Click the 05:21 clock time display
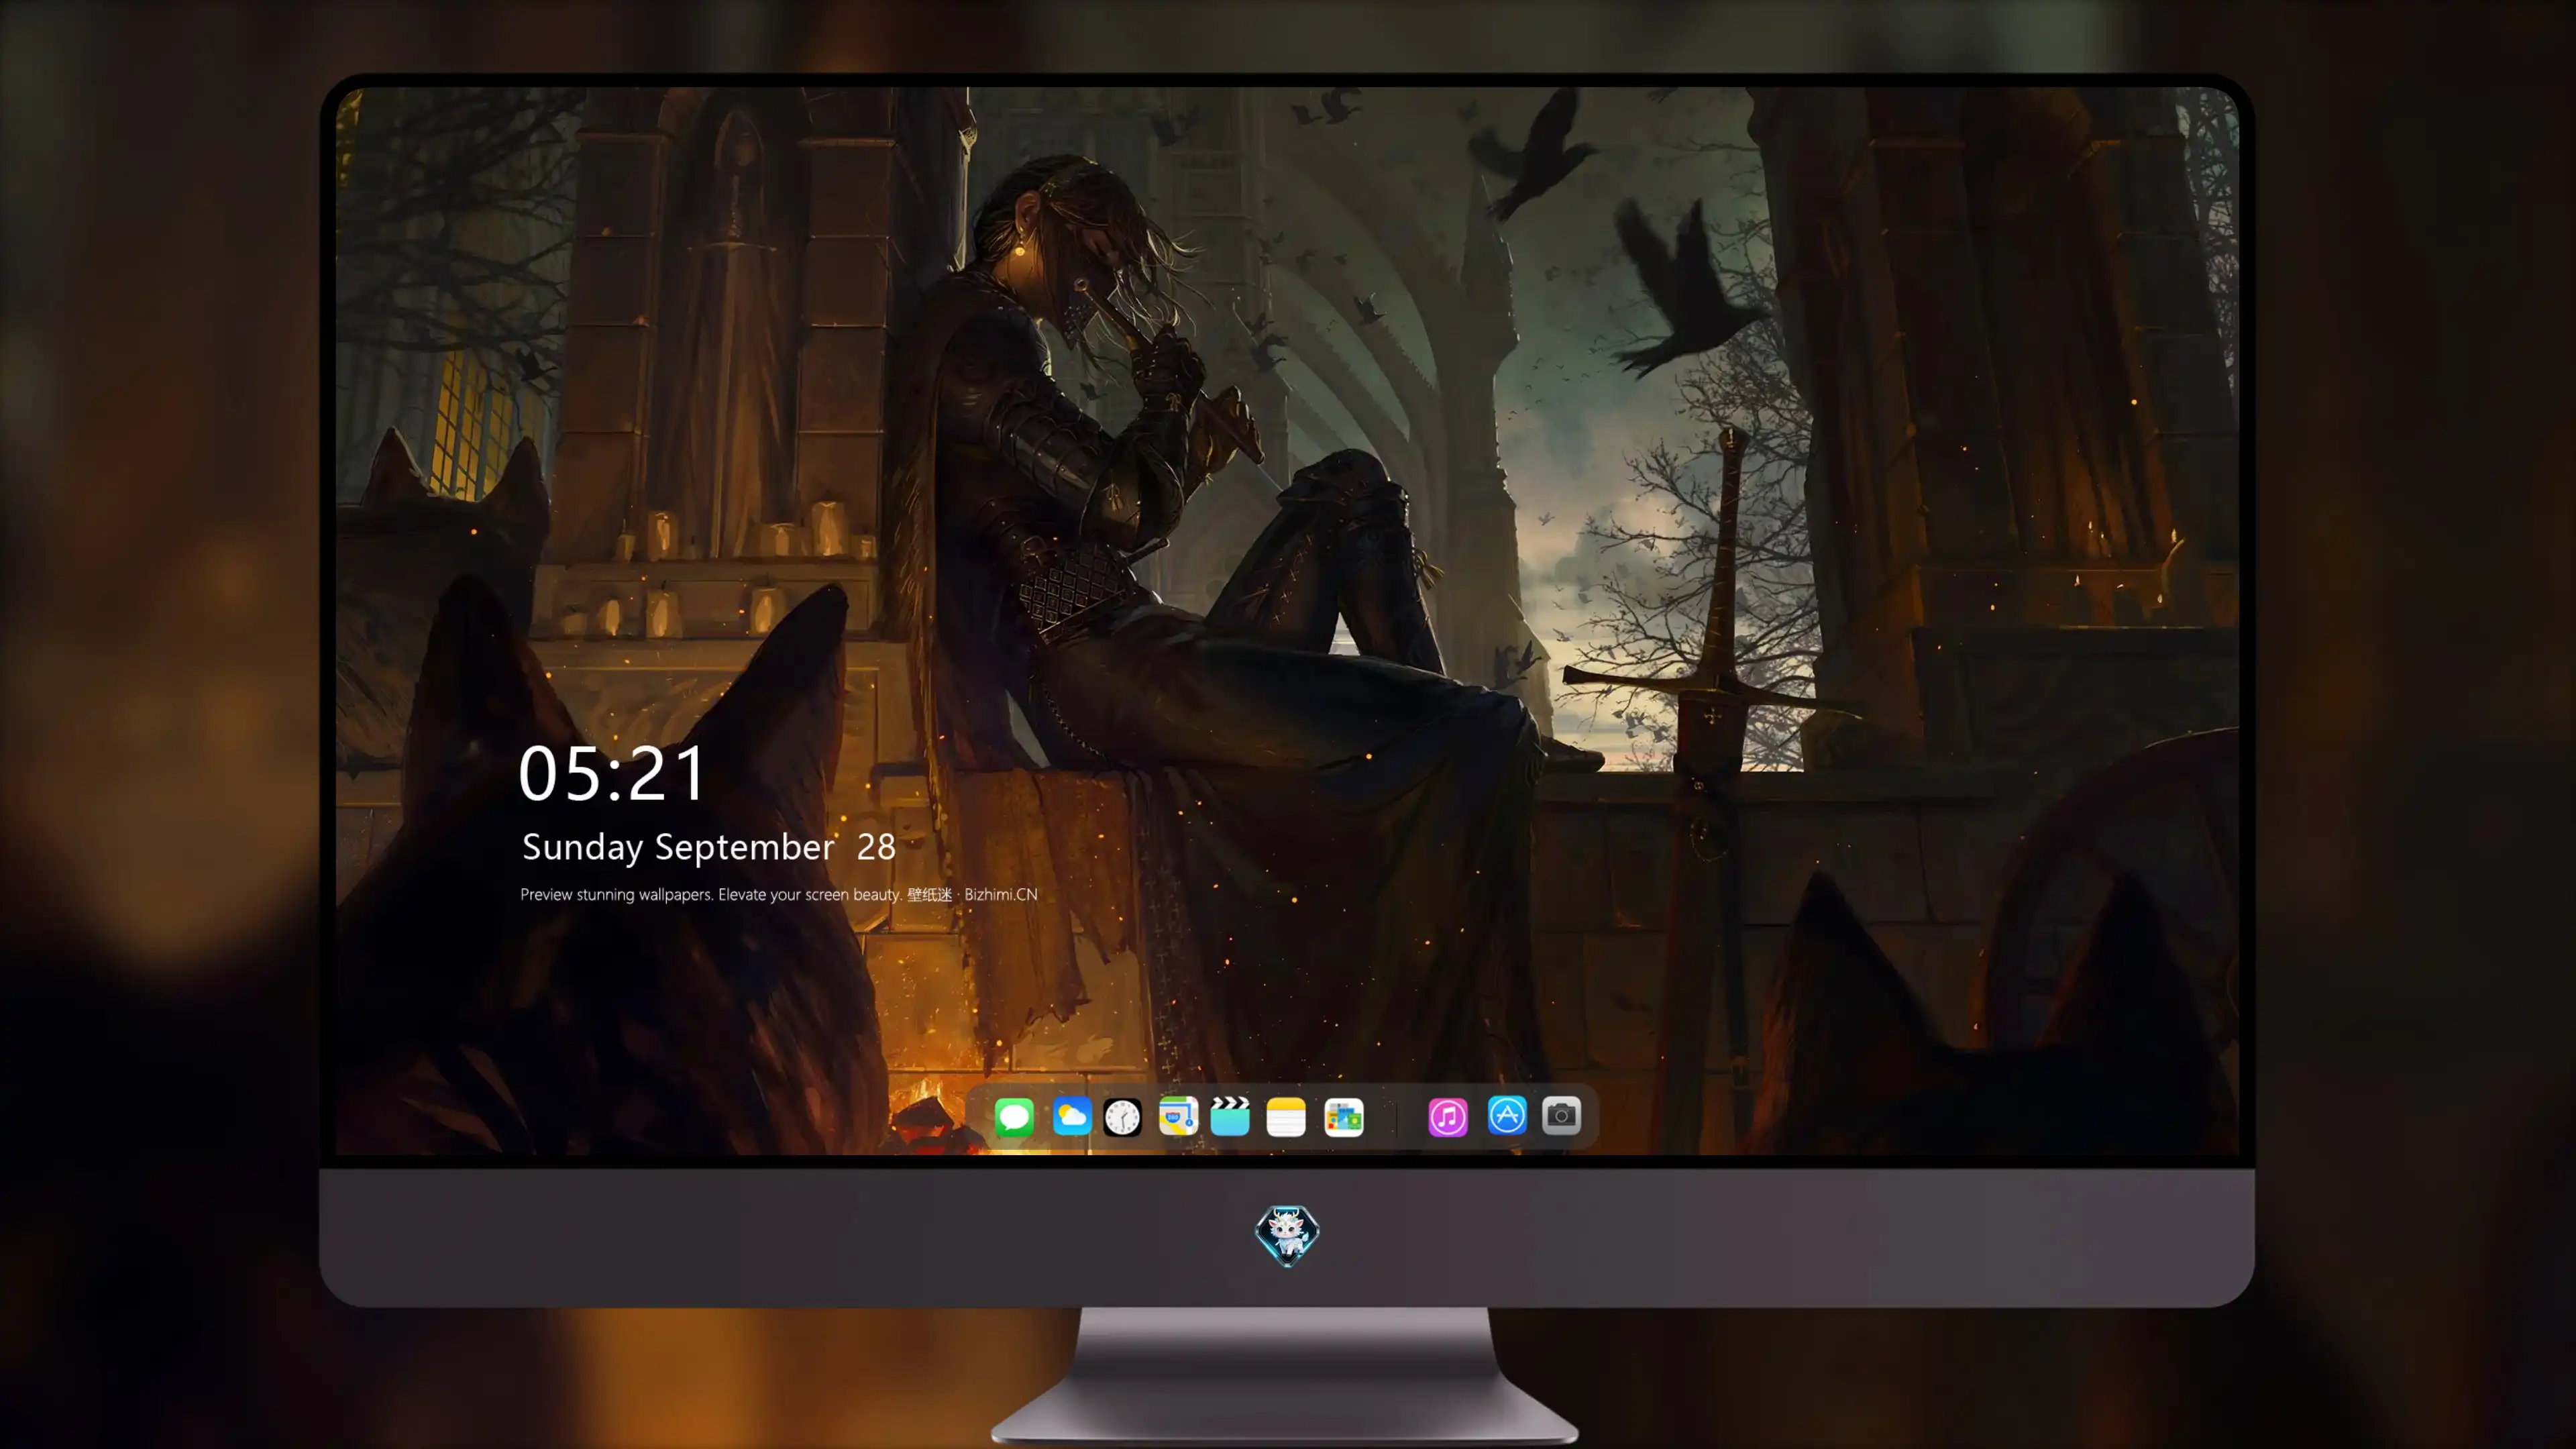This screenshot has height=1449, width=2576. click(x=612, y=773)
